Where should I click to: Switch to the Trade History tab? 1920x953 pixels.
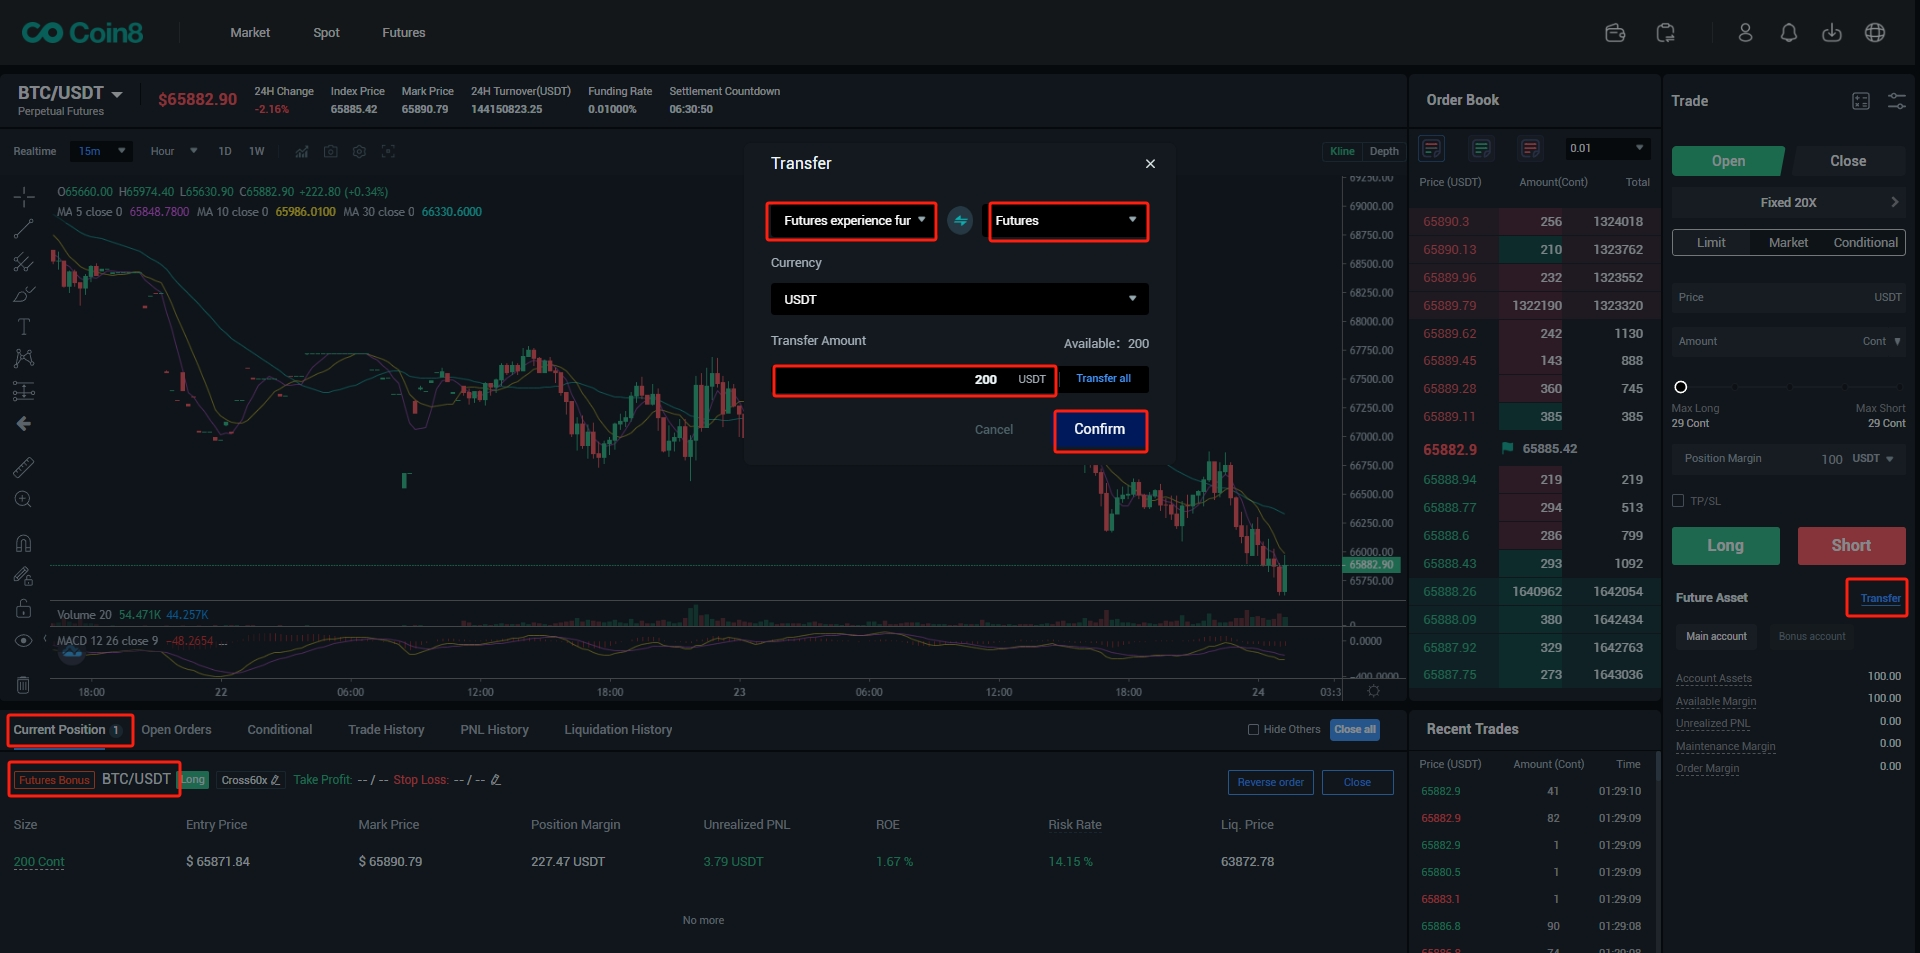[x=386, y=730]
